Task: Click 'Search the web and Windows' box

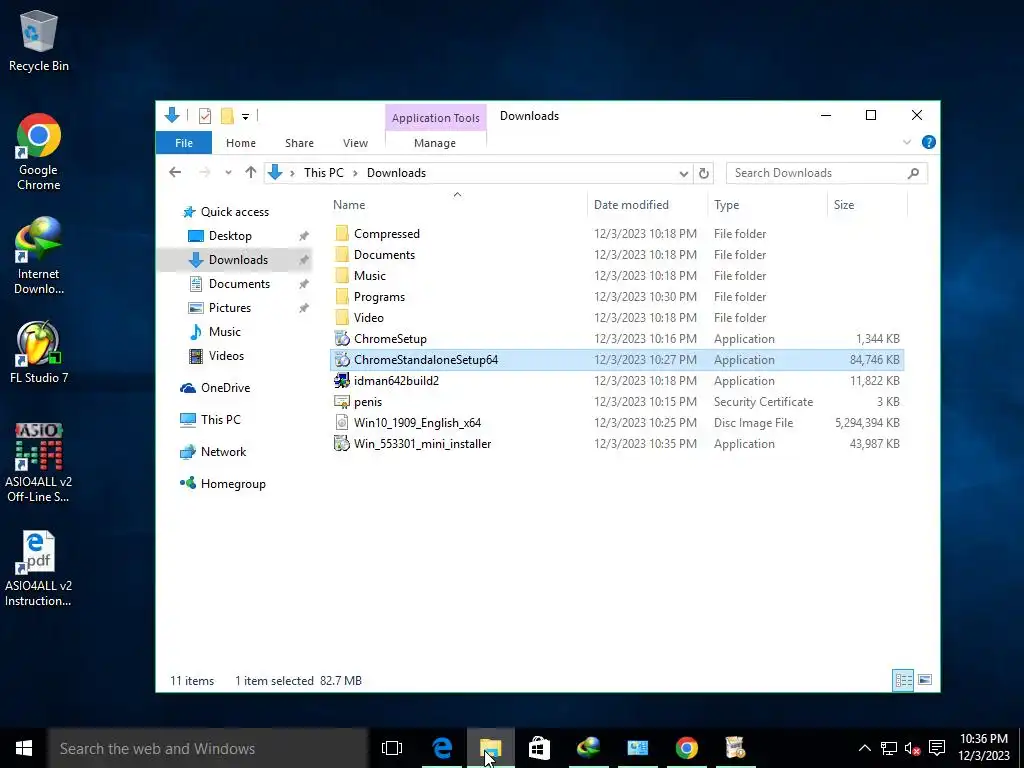Action: click(x=208, y=748)
